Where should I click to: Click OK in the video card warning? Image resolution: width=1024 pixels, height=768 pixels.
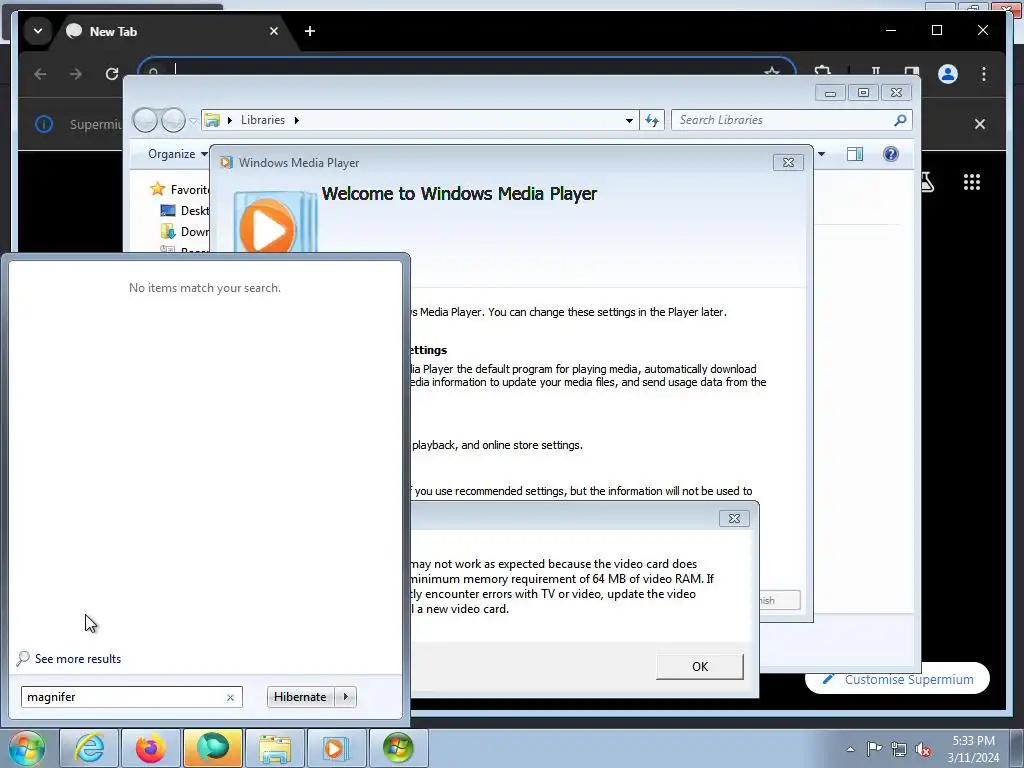coord(699,666)
